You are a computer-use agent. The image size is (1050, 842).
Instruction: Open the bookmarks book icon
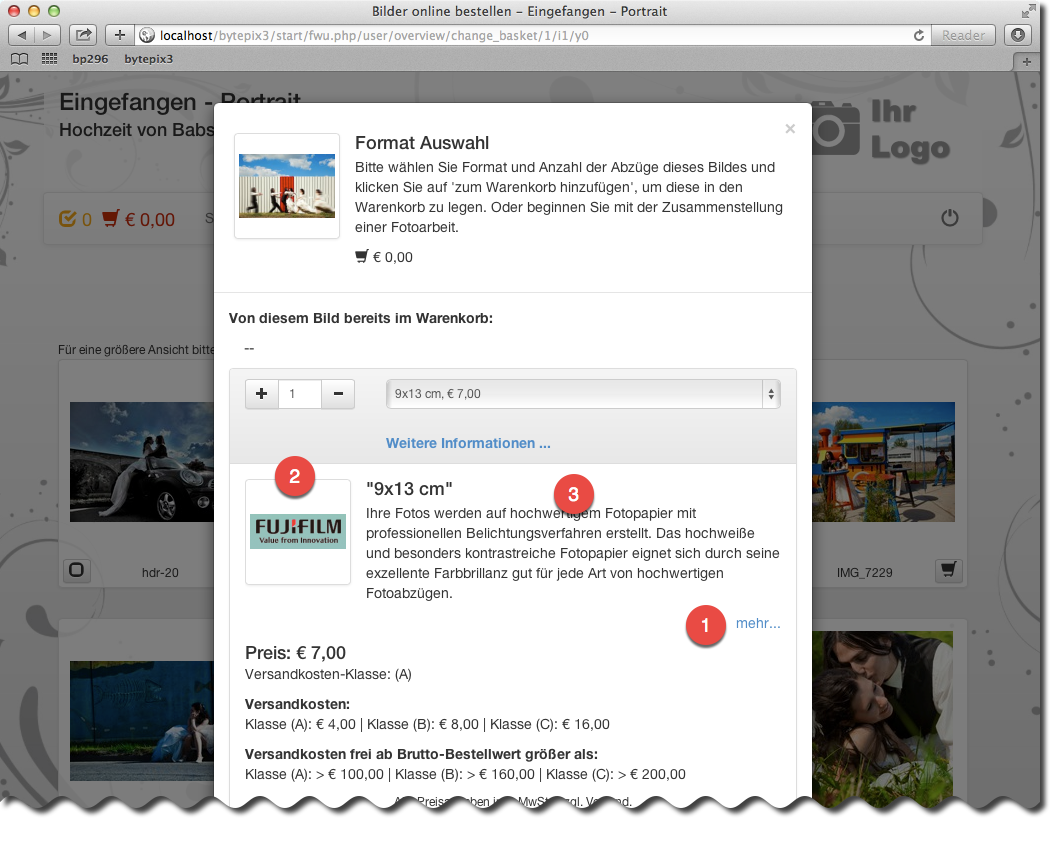pos(19,59)
